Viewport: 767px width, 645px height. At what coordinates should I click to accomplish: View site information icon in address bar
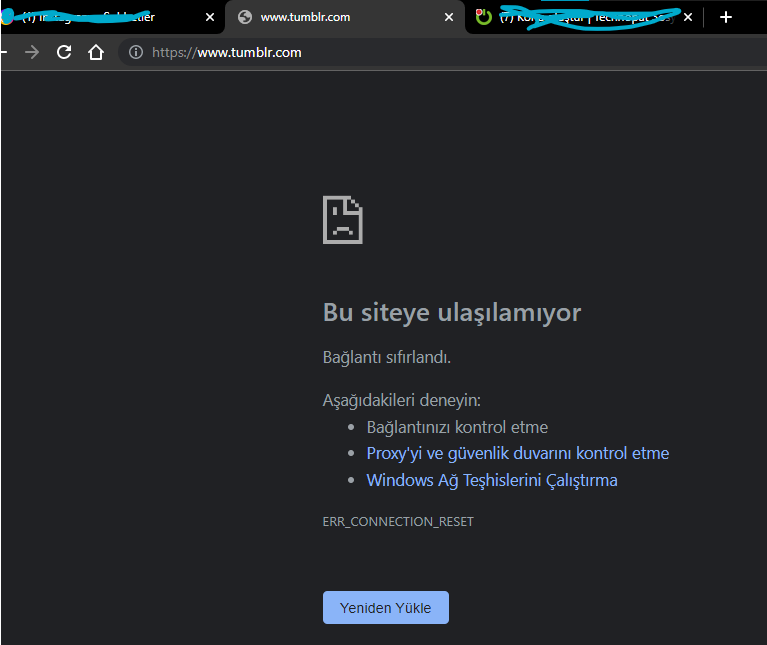pos(135,52)
